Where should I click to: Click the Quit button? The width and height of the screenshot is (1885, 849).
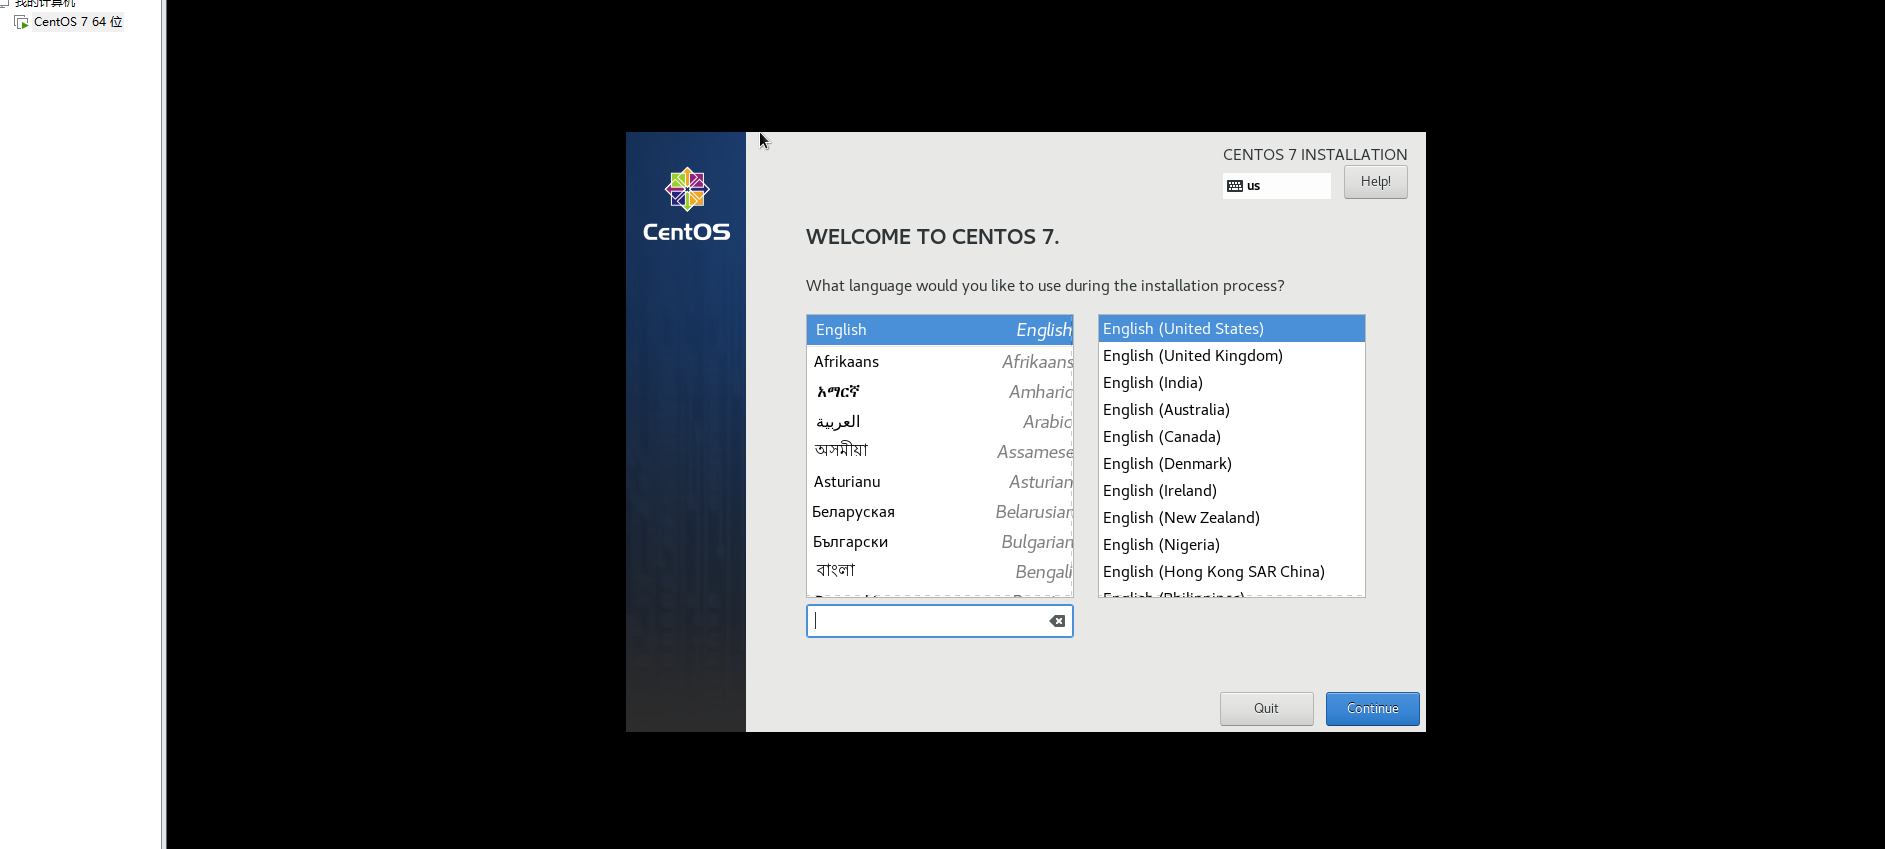tap(1266, 708)
